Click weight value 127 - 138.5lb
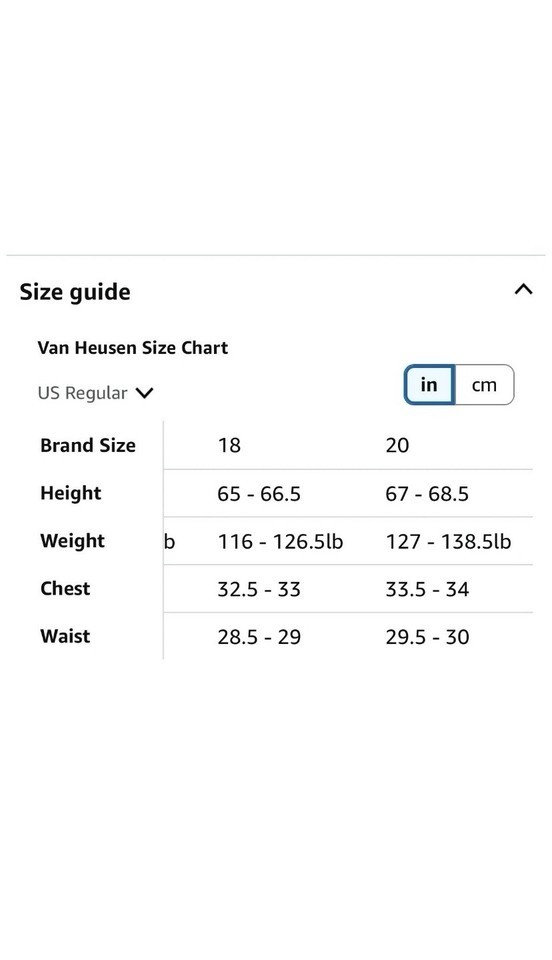 (x=448, y=541)
